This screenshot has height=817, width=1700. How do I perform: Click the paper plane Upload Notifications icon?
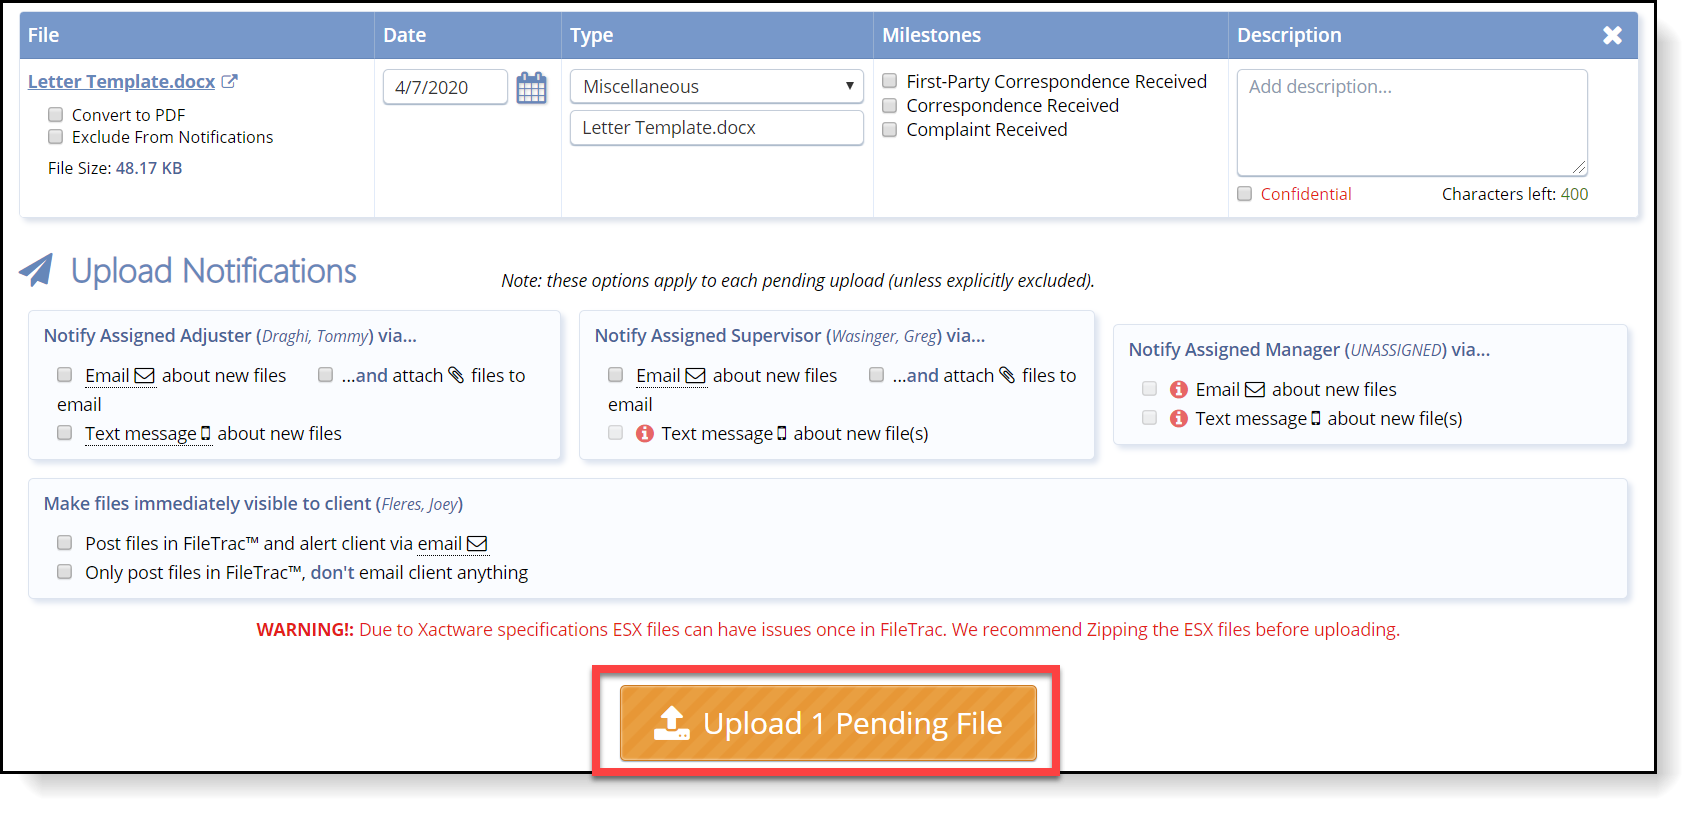pyautogui.click(x=36, y=270)
